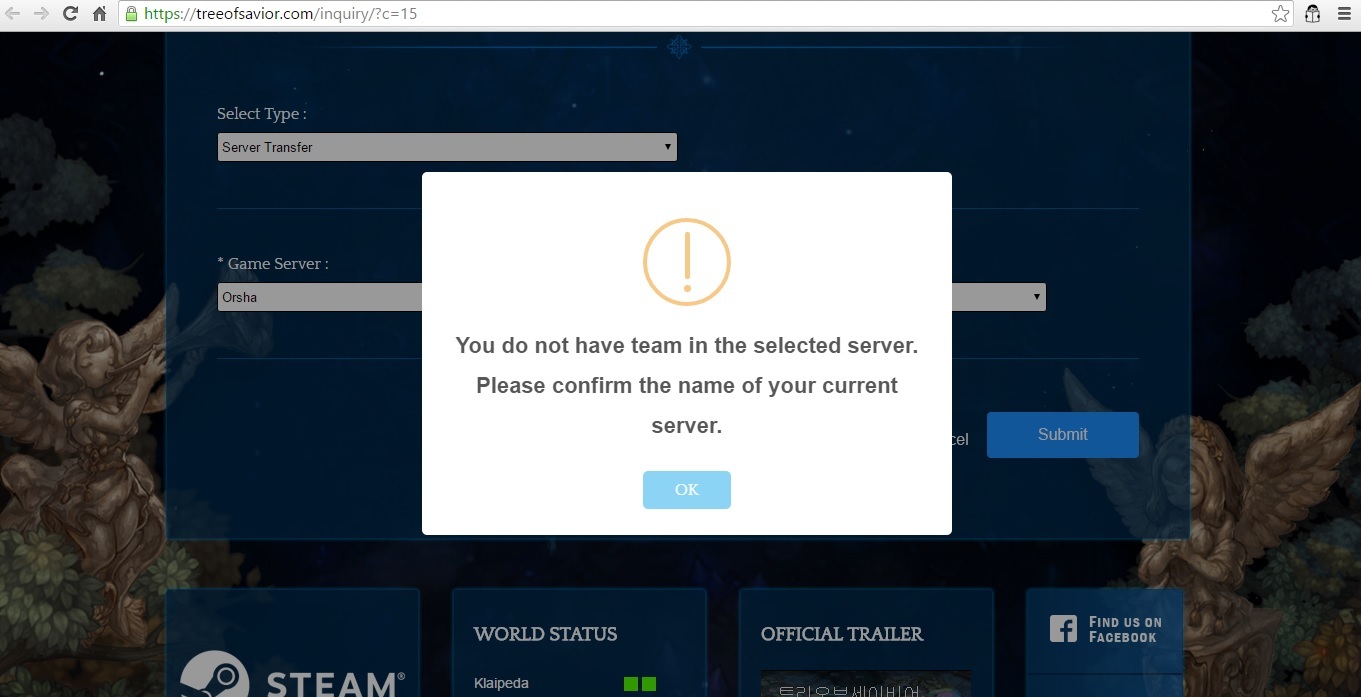
Task: Click the Facebook logo icon
Action: pos(1063,629)
